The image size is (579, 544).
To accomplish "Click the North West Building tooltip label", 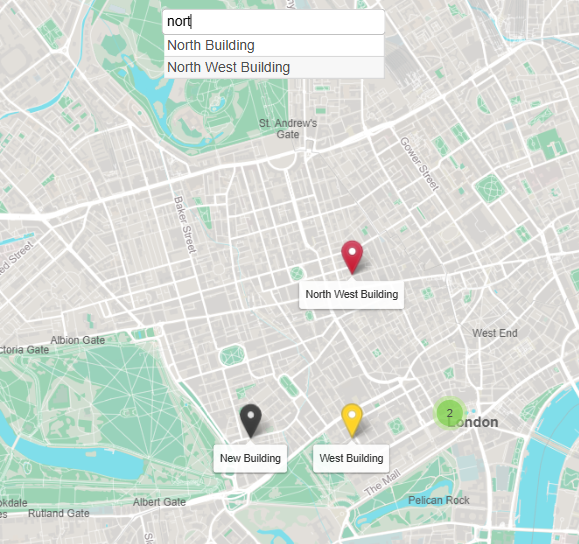I will click(352, 294).
